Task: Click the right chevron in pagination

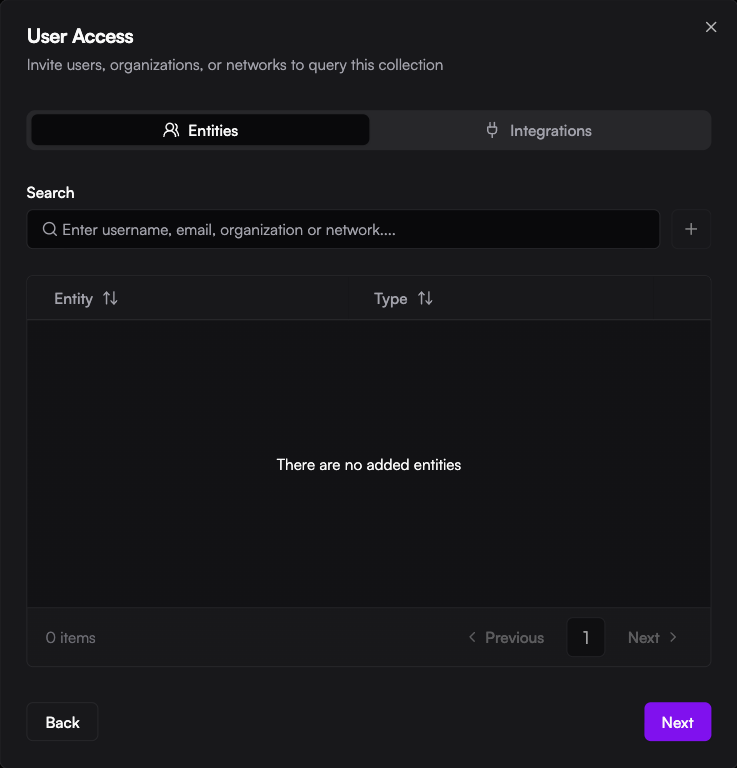Action: [x=673, y=638]
